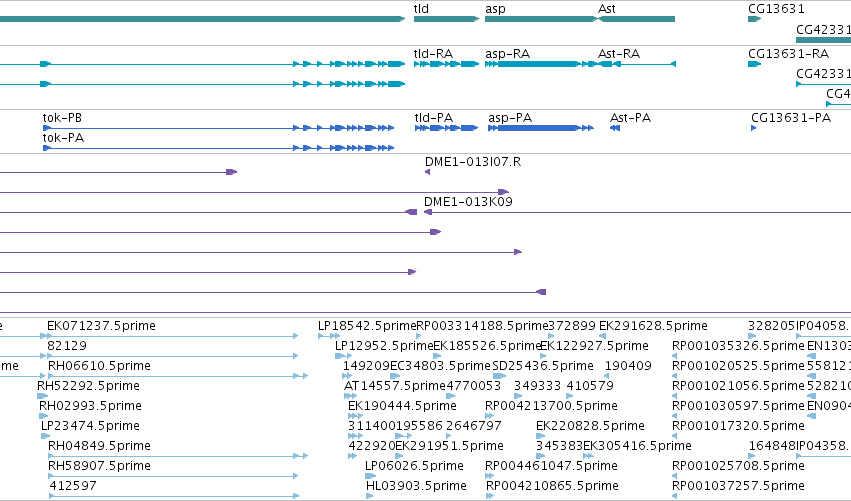This screenshot has height=501, width=851.
Task: Select the RH52292.5prime EST
Action: pos(88,386)
